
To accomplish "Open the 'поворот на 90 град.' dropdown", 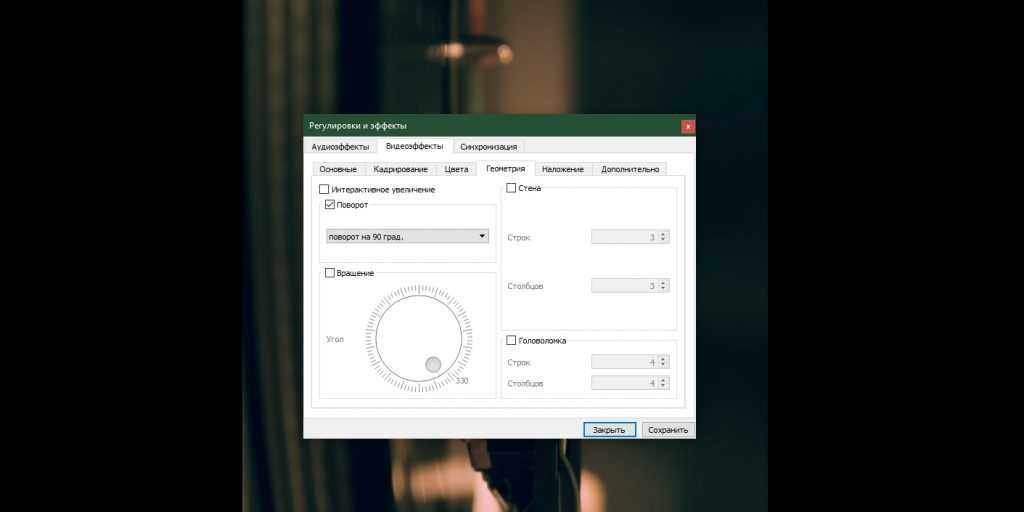I will click(x=408, y=236).
